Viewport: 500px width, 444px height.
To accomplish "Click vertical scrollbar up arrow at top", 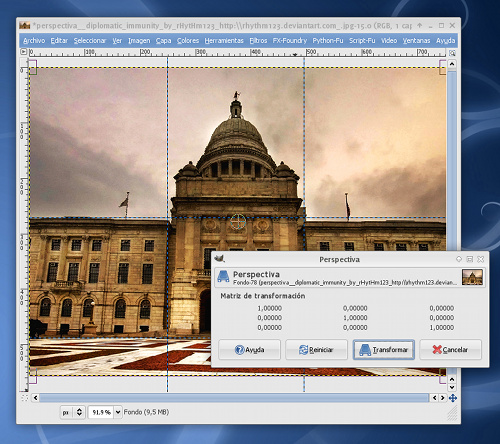I will point(452,64).
